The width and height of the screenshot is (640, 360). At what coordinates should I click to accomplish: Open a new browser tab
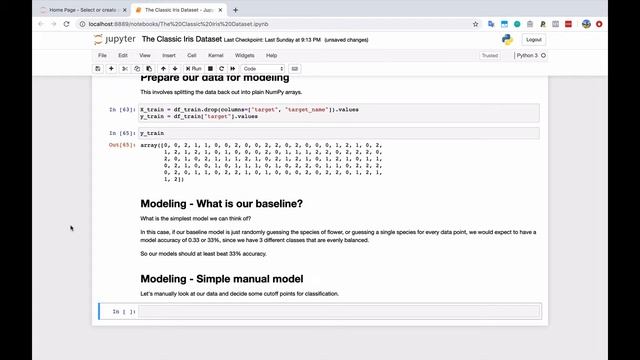(x=236, y=10)
